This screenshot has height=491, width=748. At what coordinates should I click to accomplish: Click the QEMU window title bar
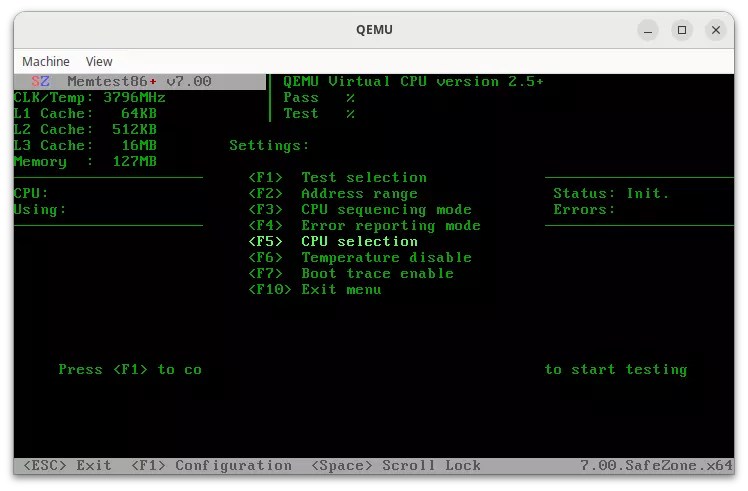[x=374, y=30]
